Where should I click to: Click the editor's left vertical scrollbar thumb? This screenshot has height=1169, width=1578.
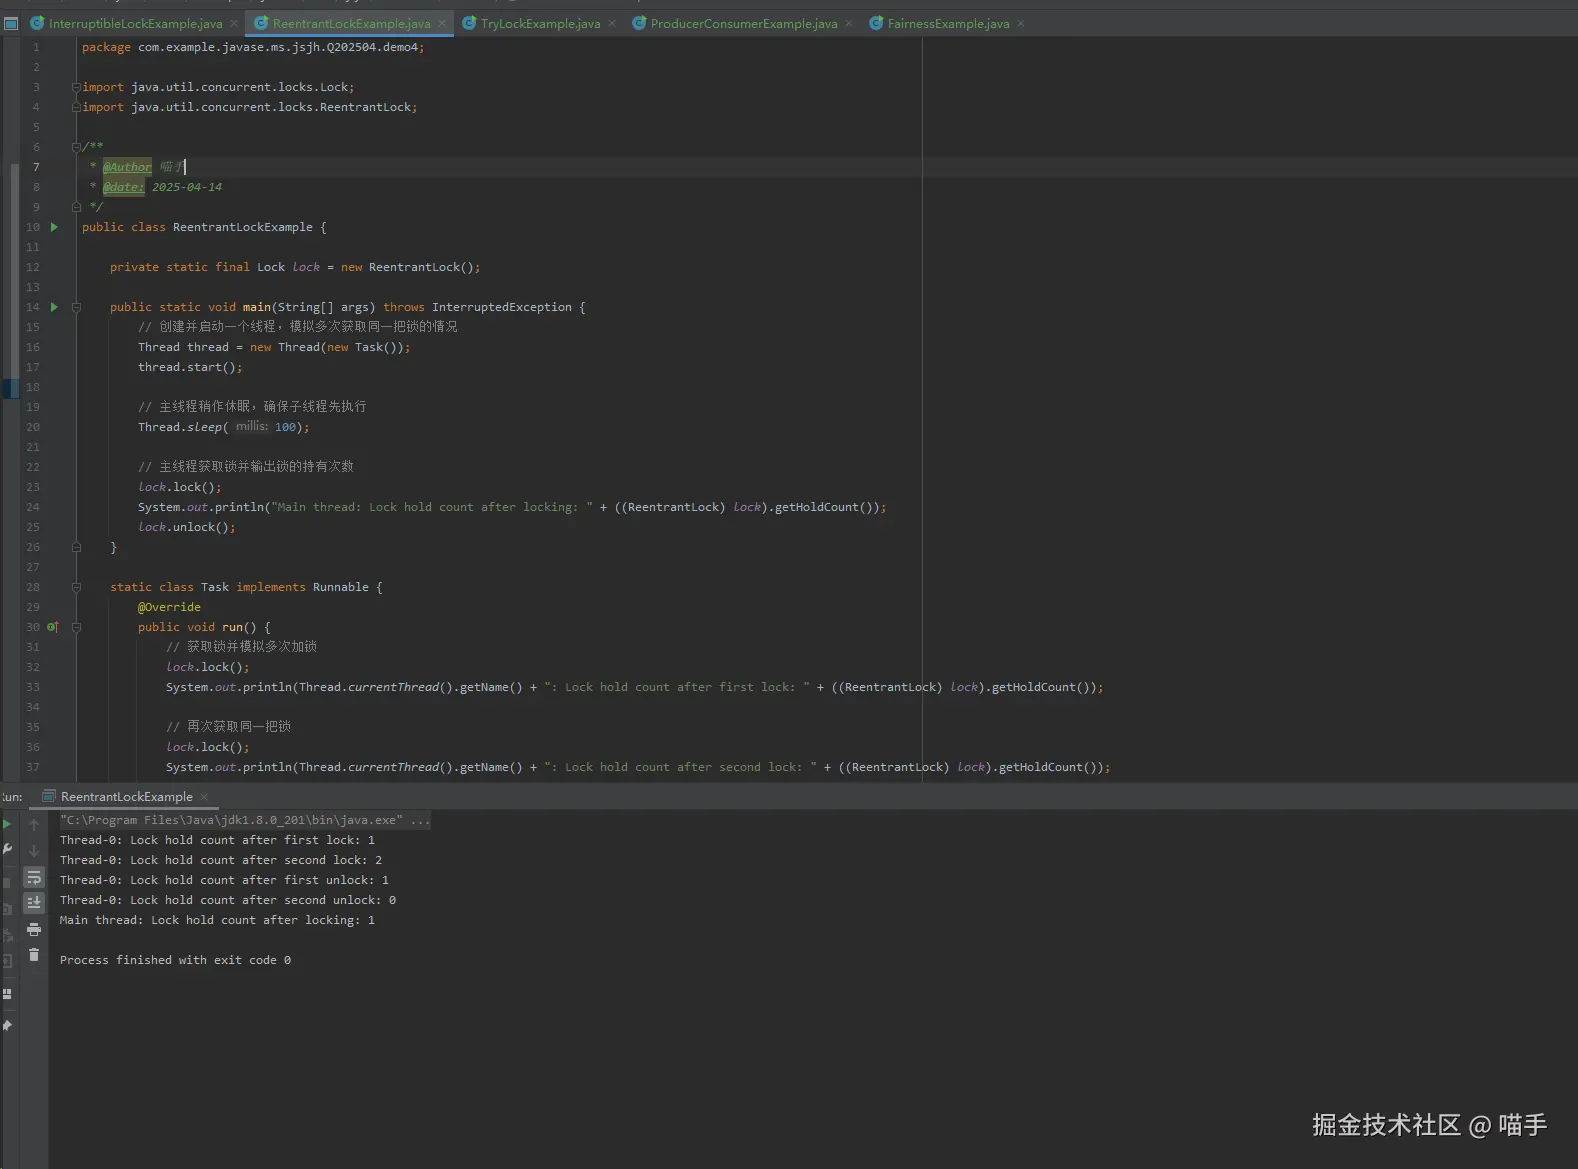pyautogui.click(x=14, y=270)
